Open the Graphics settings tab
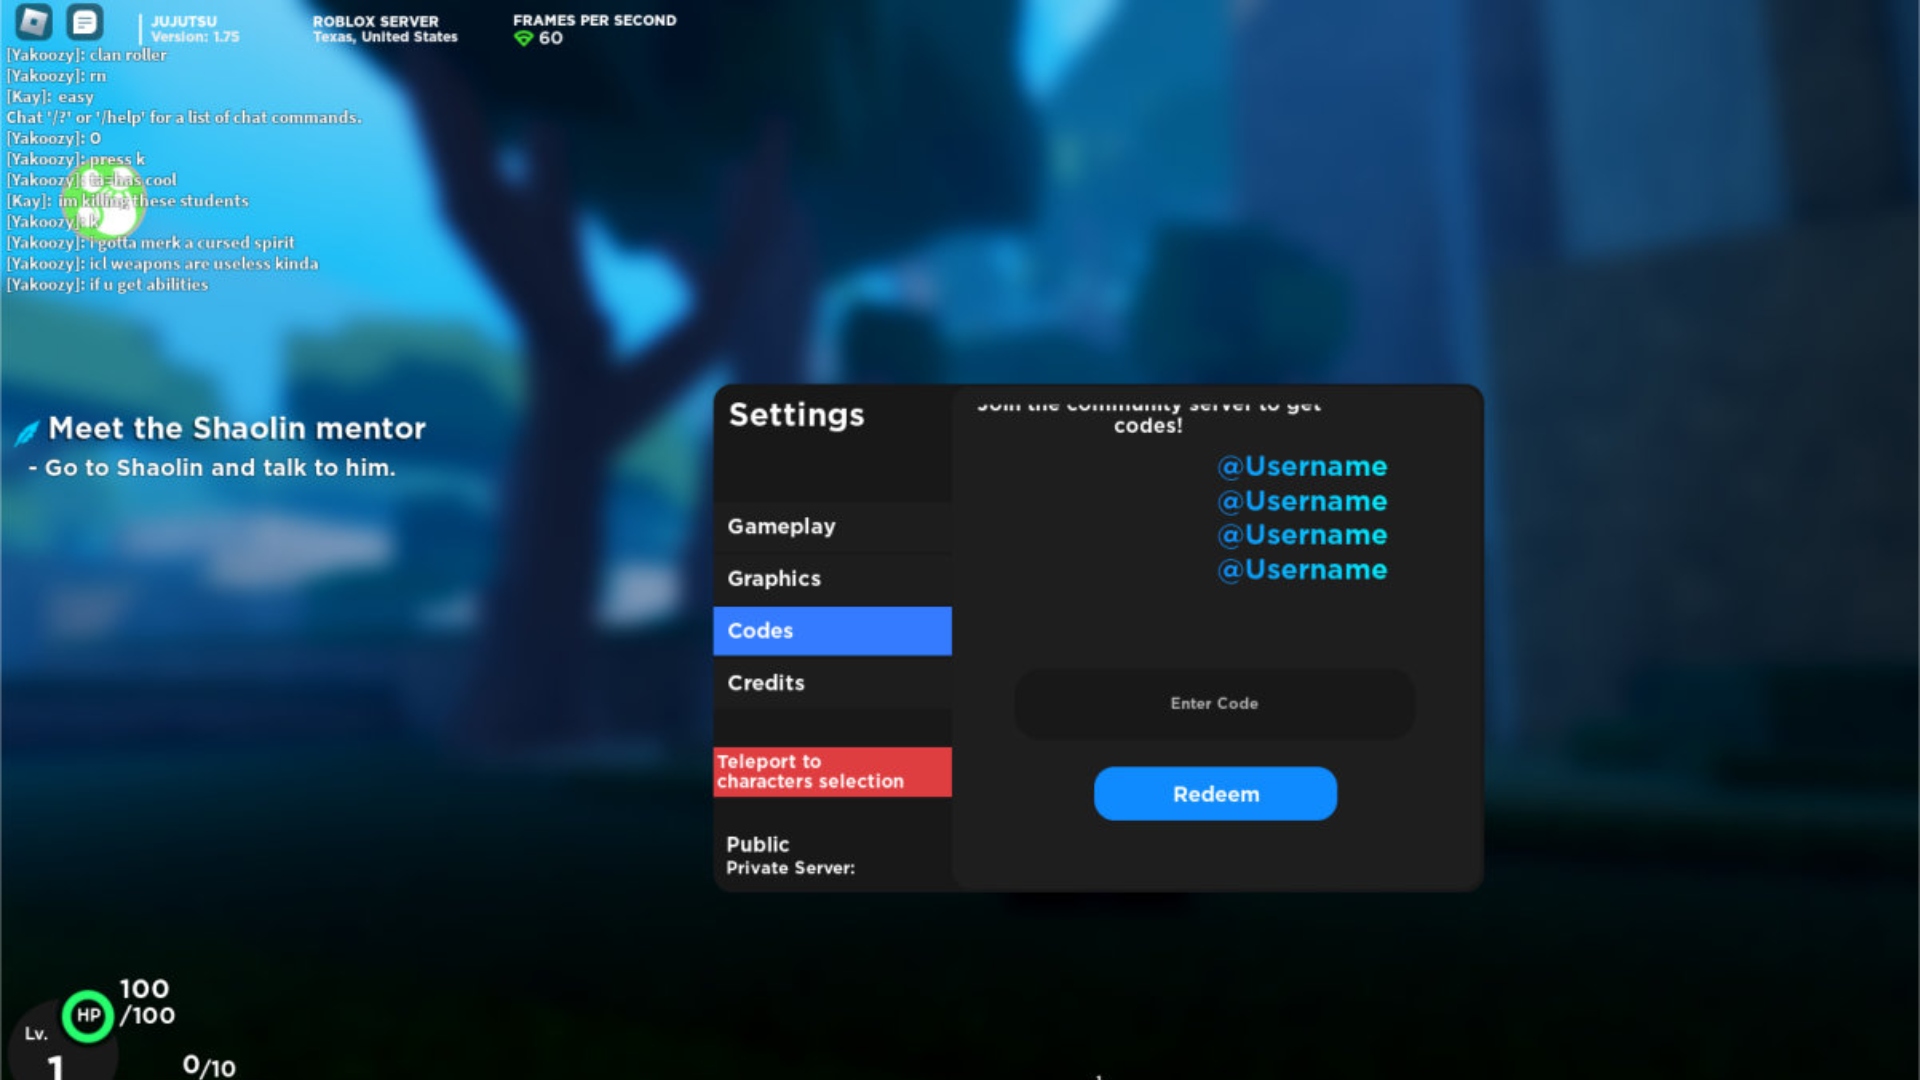Screen dimensions: 1920x1080 [832, 579]
